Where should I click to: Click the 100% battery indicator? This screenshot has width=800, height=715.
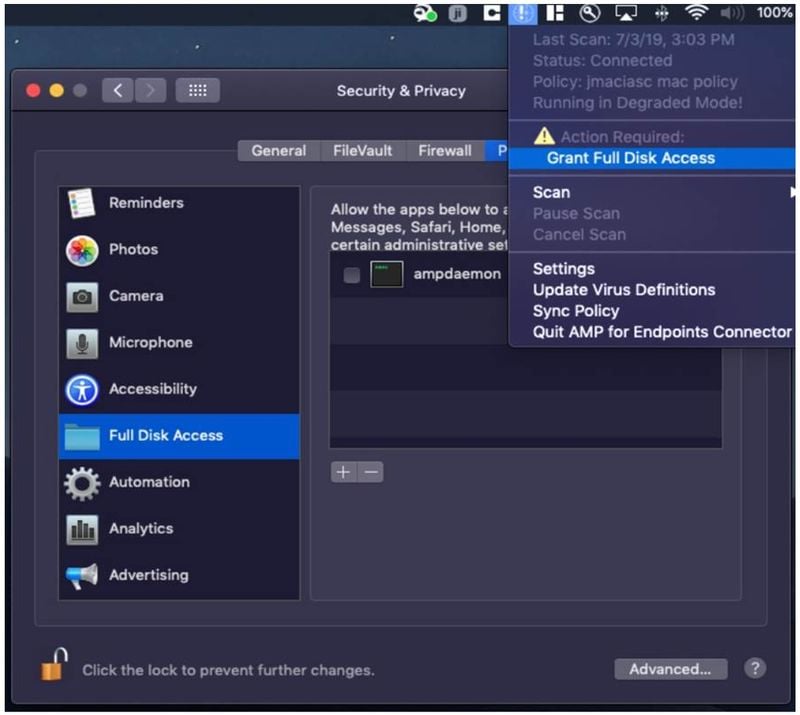(x=774, y=13)
